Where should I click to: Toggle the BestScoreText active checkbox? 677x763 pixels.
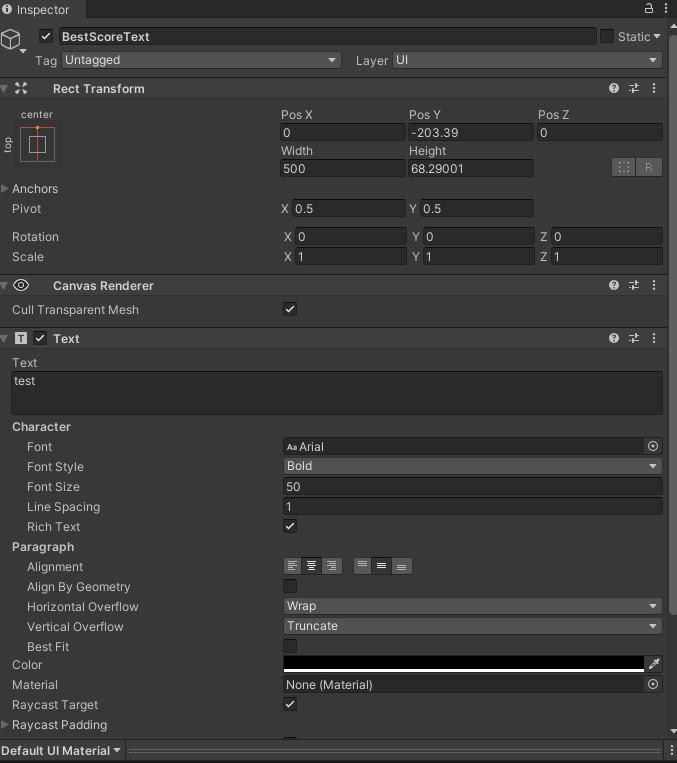(46, 36)
